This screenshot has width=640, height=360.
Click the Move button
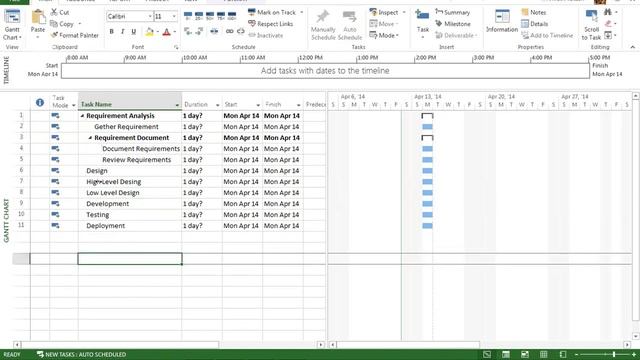pyautogui.click(x=384, y=24)
